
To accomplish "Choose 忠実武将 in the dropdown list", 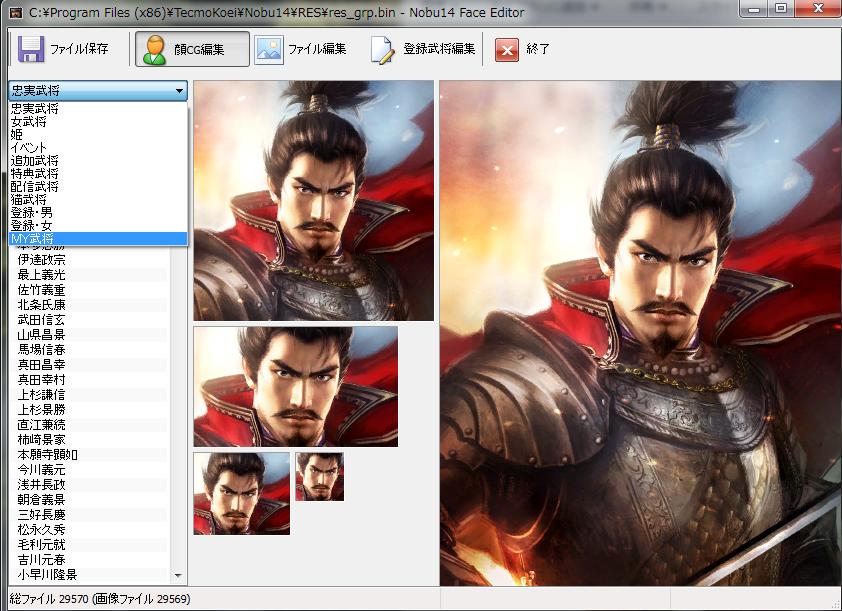I will pos(98,108).
